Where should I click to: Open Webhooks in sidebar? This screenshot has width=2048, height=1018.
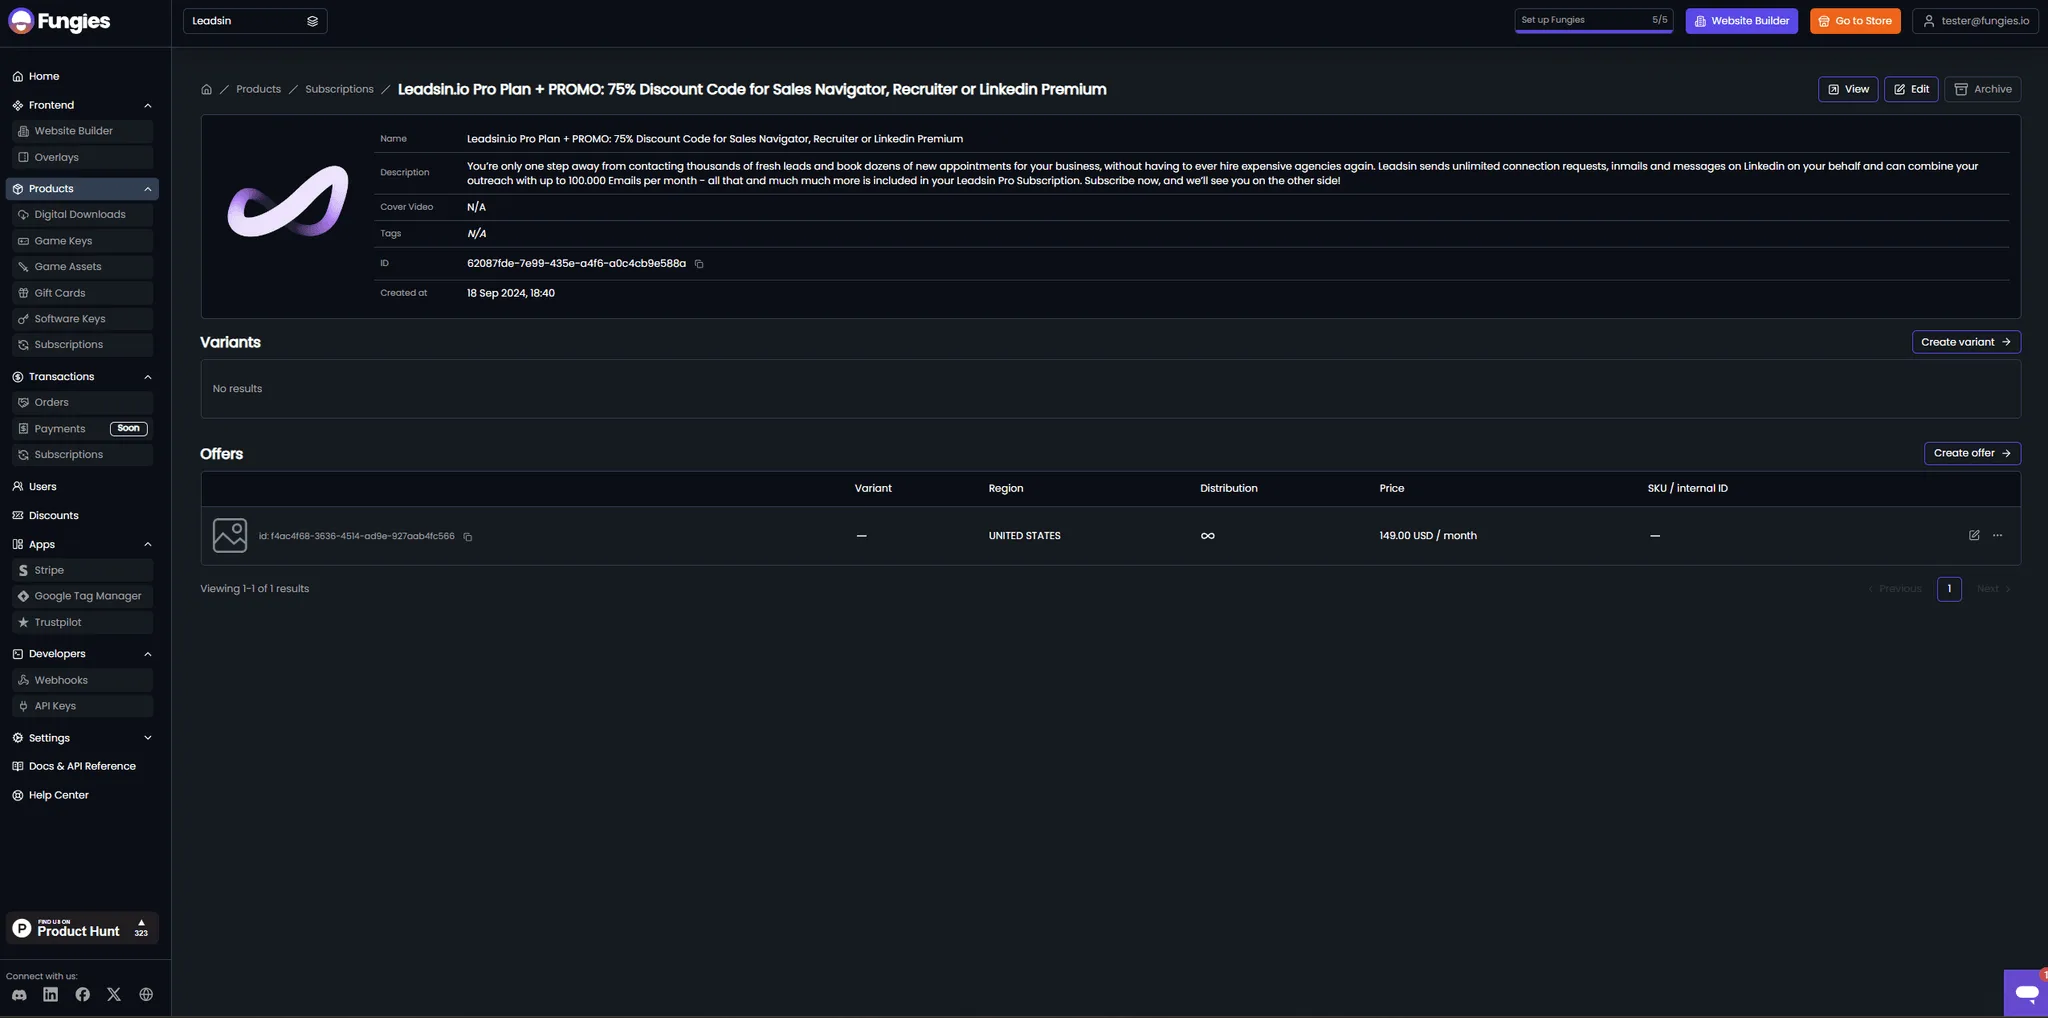tap(83, 680)
